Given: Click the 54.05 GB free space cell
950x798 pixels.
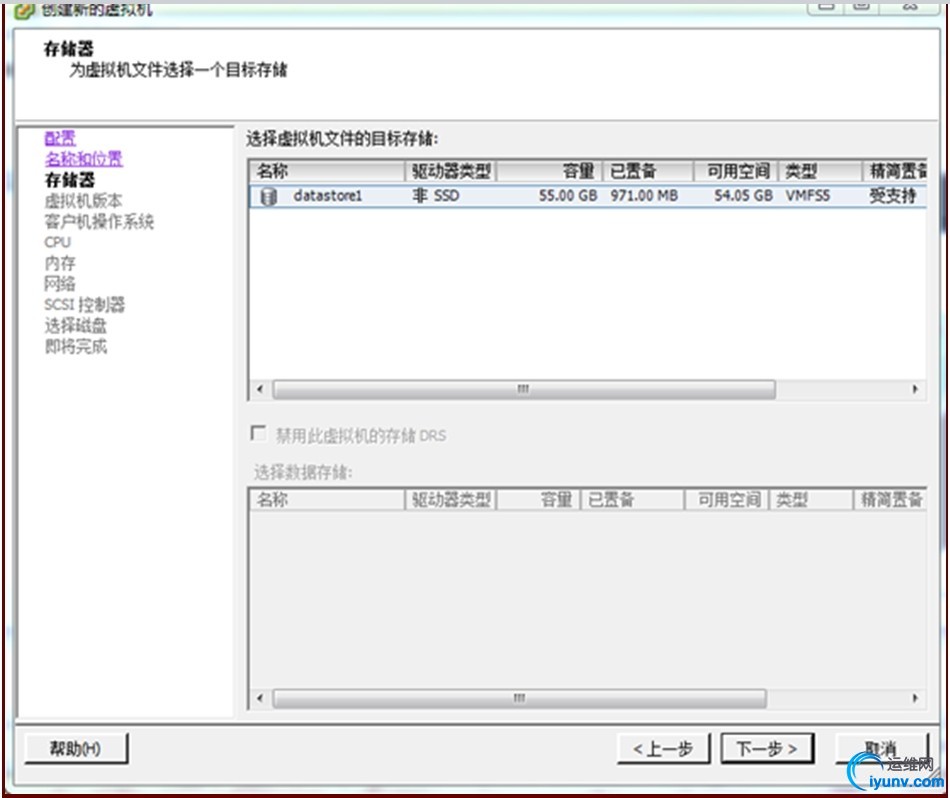Looking at the screenshot, I should [743, 196].
